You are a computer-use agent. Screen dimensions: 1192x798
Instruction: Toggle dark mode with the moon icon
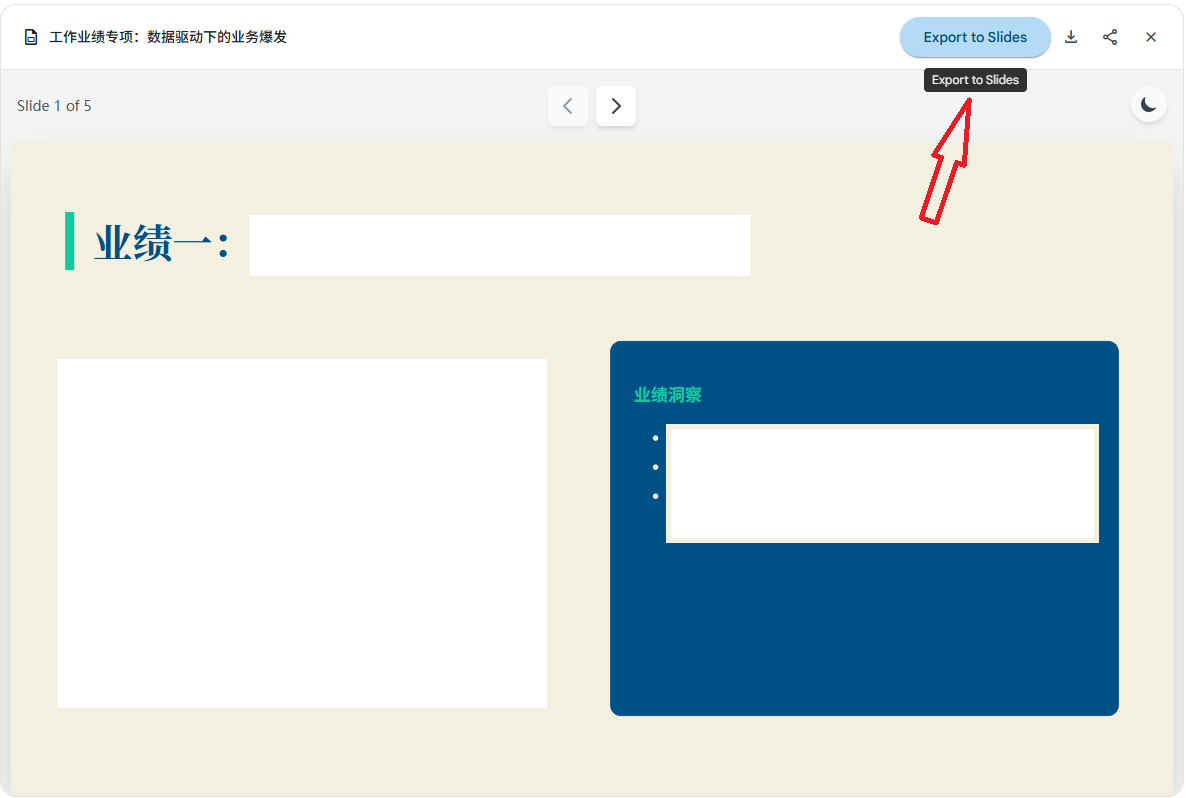[x=1149, y=105]
